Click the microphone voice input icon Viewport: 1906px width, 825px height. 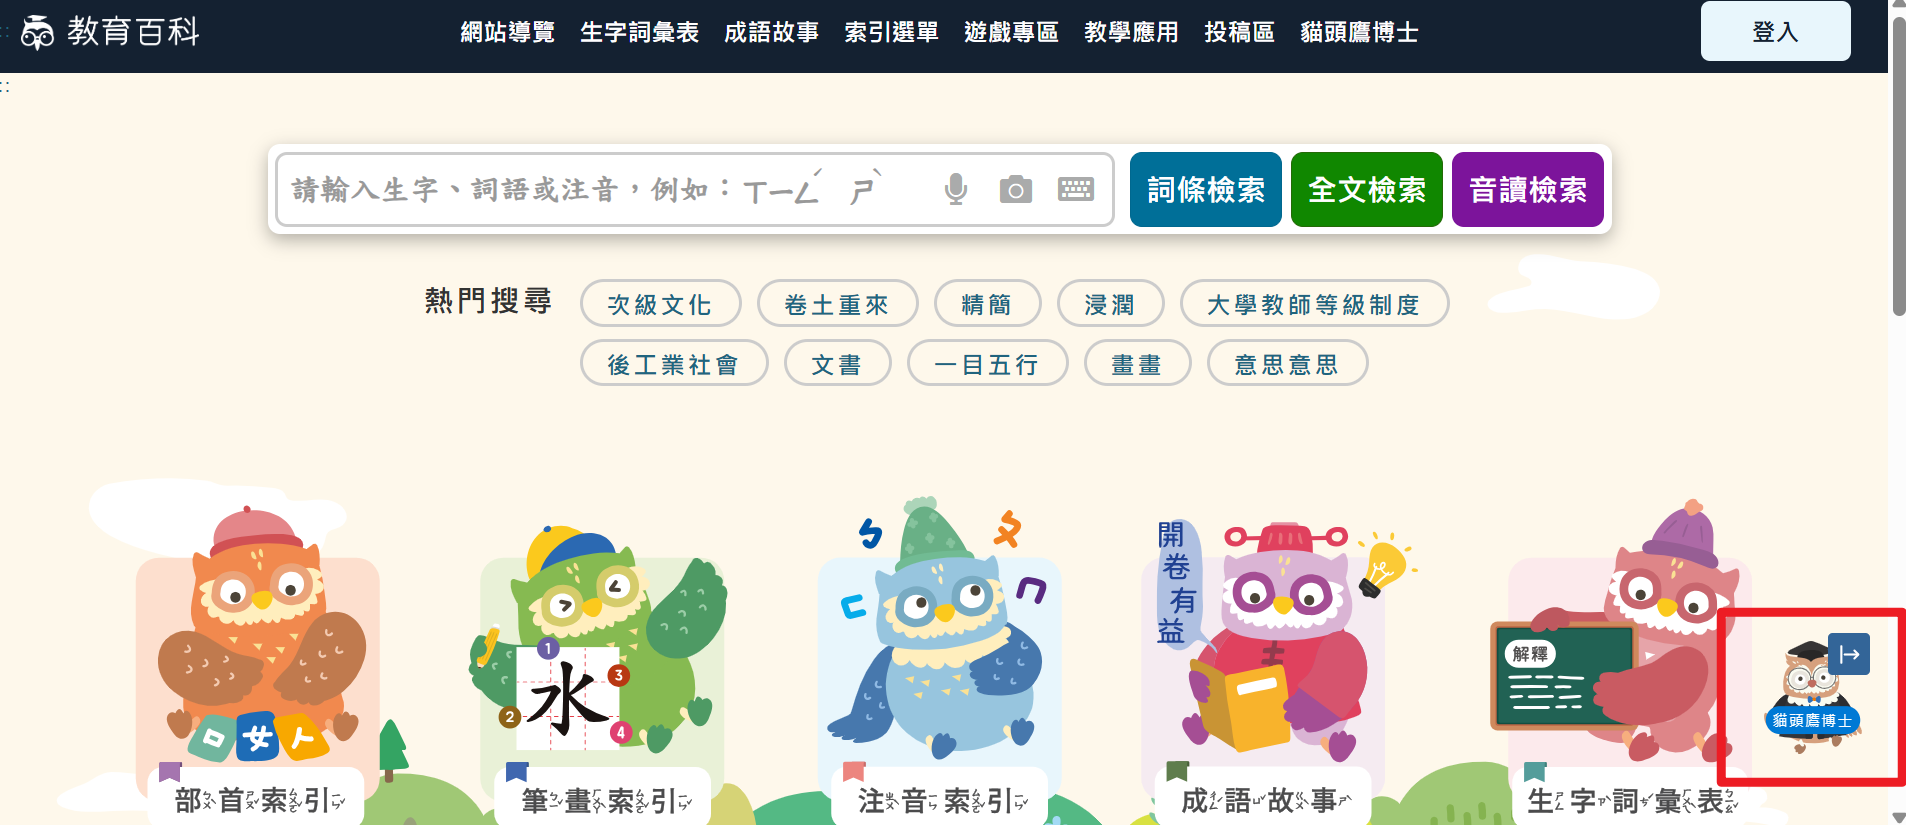point(956,189)
